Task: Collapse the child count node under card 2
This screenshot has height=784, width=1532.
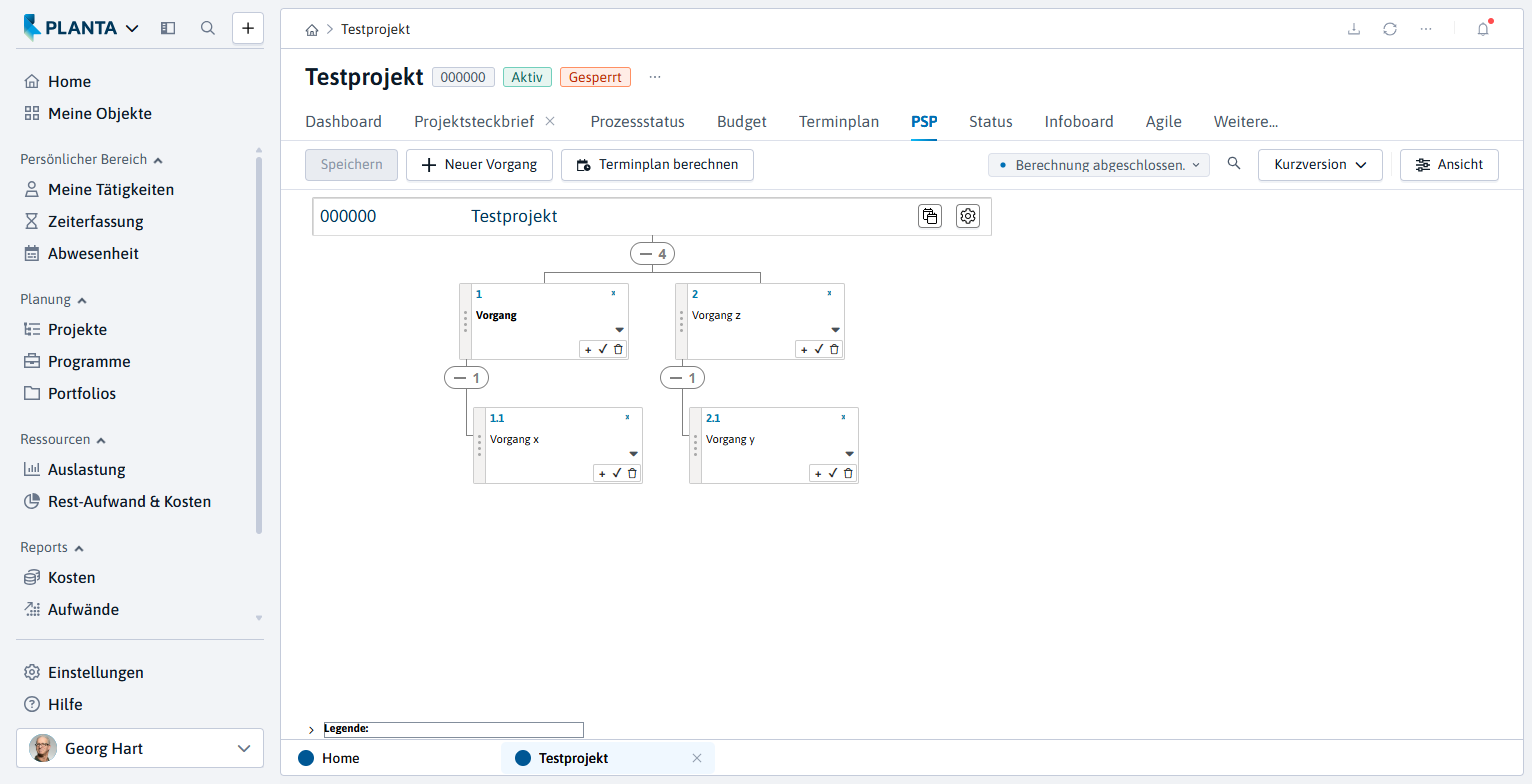Action: point(683,378)
